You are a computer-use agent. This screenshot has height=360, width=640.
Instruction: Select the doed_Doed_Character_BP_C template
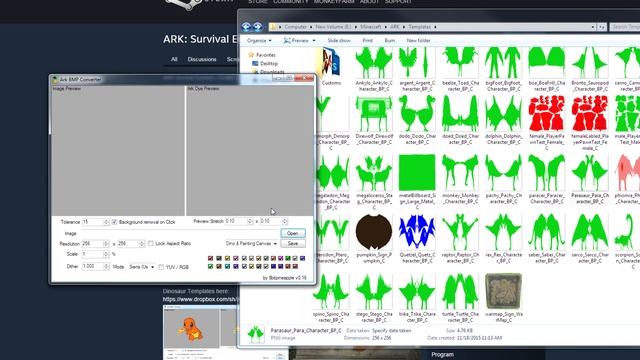[x=460, y=120]
